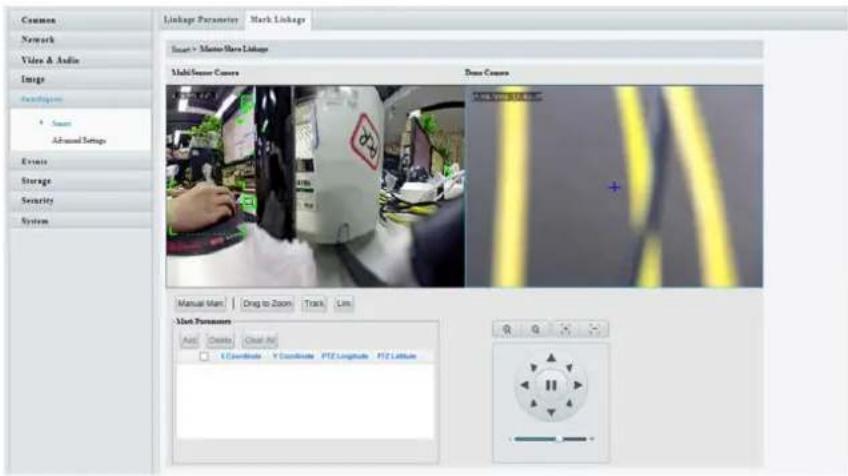
Task: Collapse the Intelligent menu section
Action: pyautogui.click(x=80, y=99)
